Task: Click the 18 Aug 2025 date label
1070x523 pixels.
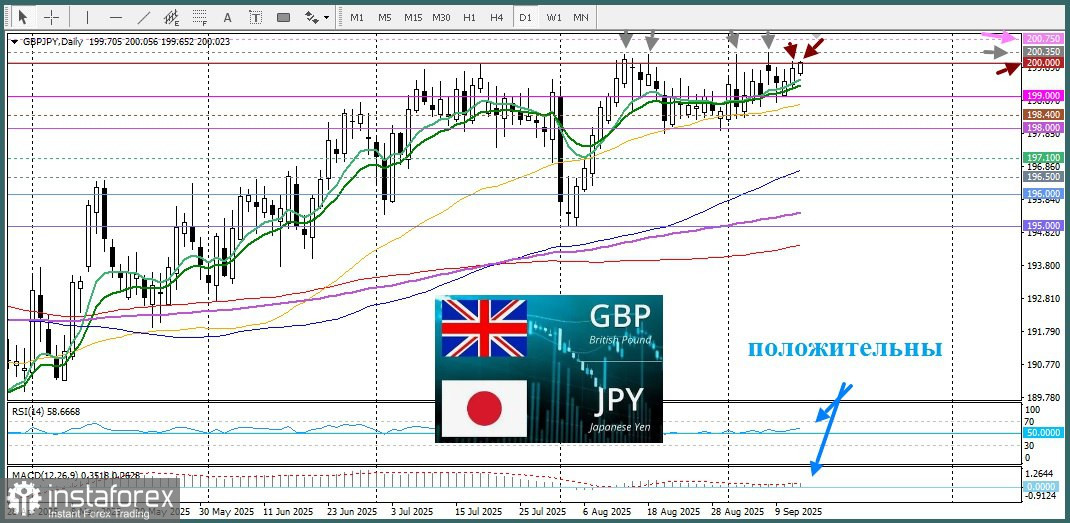Action: 673,511
